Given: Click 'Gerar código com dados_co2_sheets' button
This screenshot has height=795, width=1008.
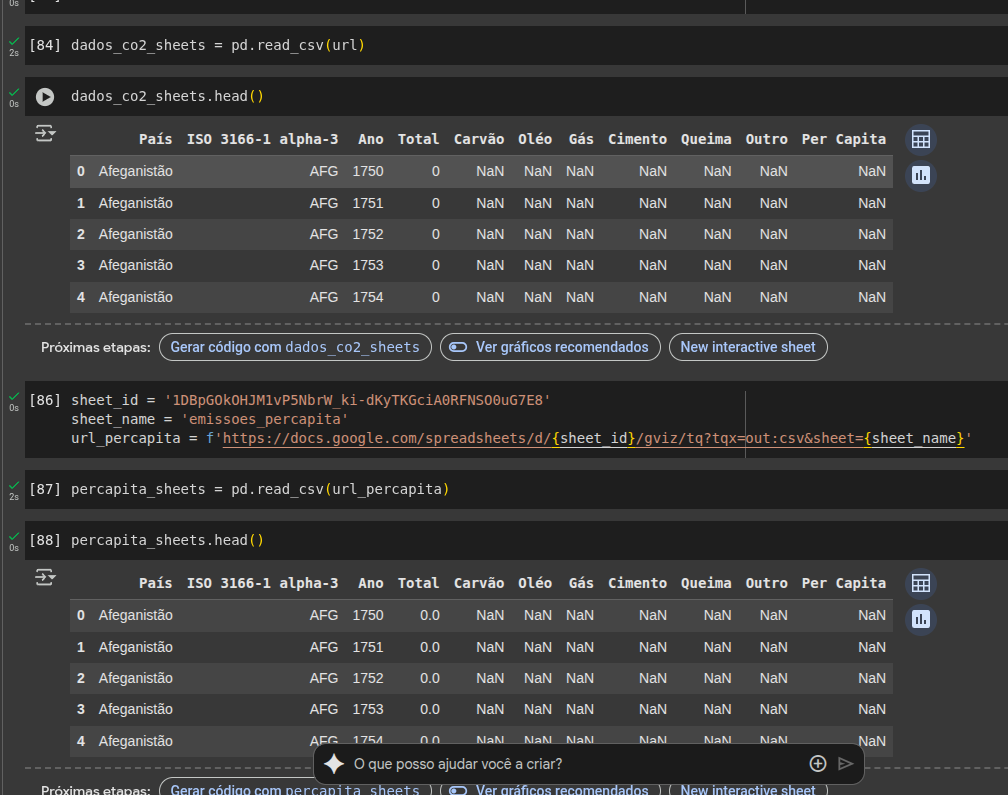Looking at the screenshot, I should tap(295, 347).
